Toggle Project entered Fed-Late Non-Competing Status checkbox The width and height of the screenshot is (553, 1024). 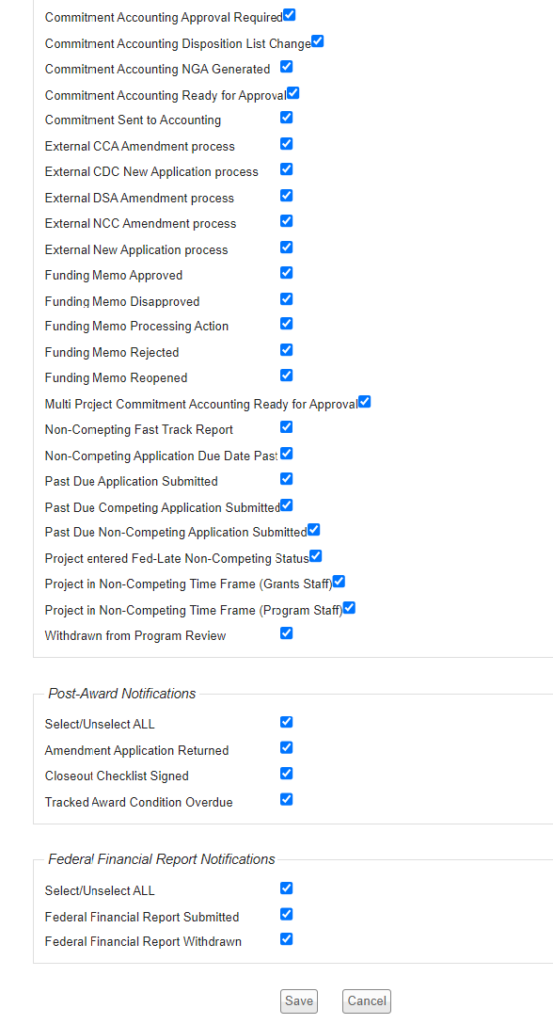coord(316,556)
